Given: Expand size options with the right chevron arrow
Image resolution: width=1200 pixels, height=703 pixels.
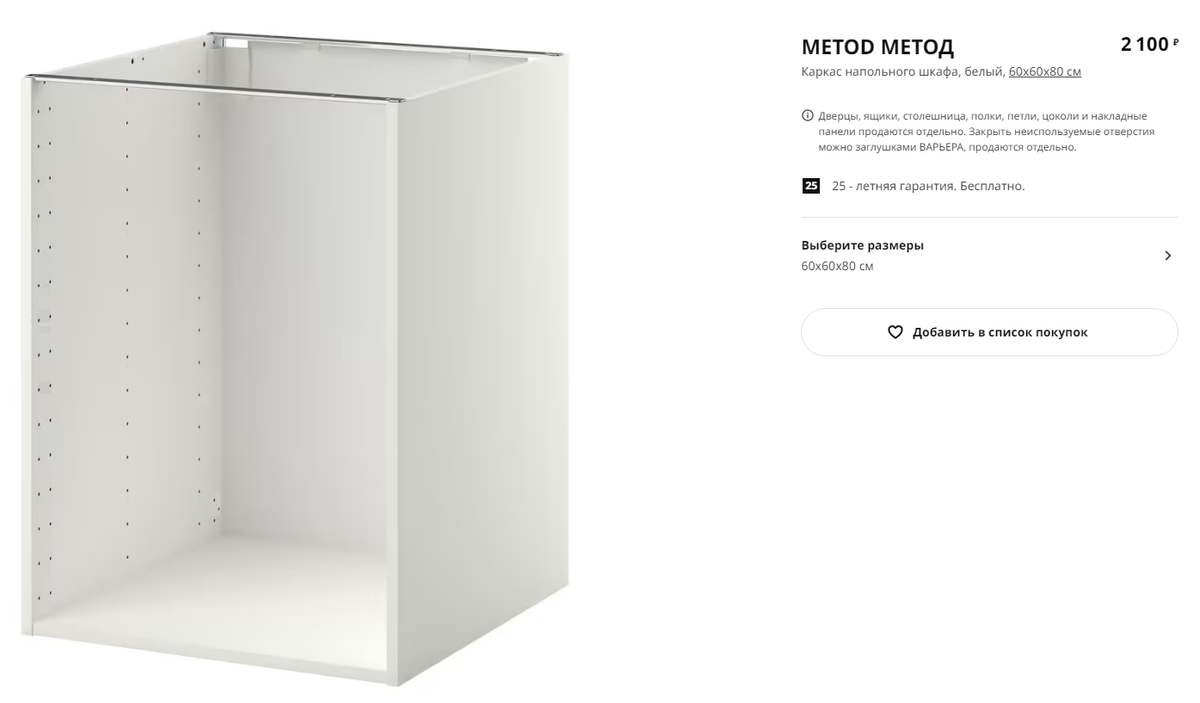Looking at the screenshot, I should [1167, 256].
